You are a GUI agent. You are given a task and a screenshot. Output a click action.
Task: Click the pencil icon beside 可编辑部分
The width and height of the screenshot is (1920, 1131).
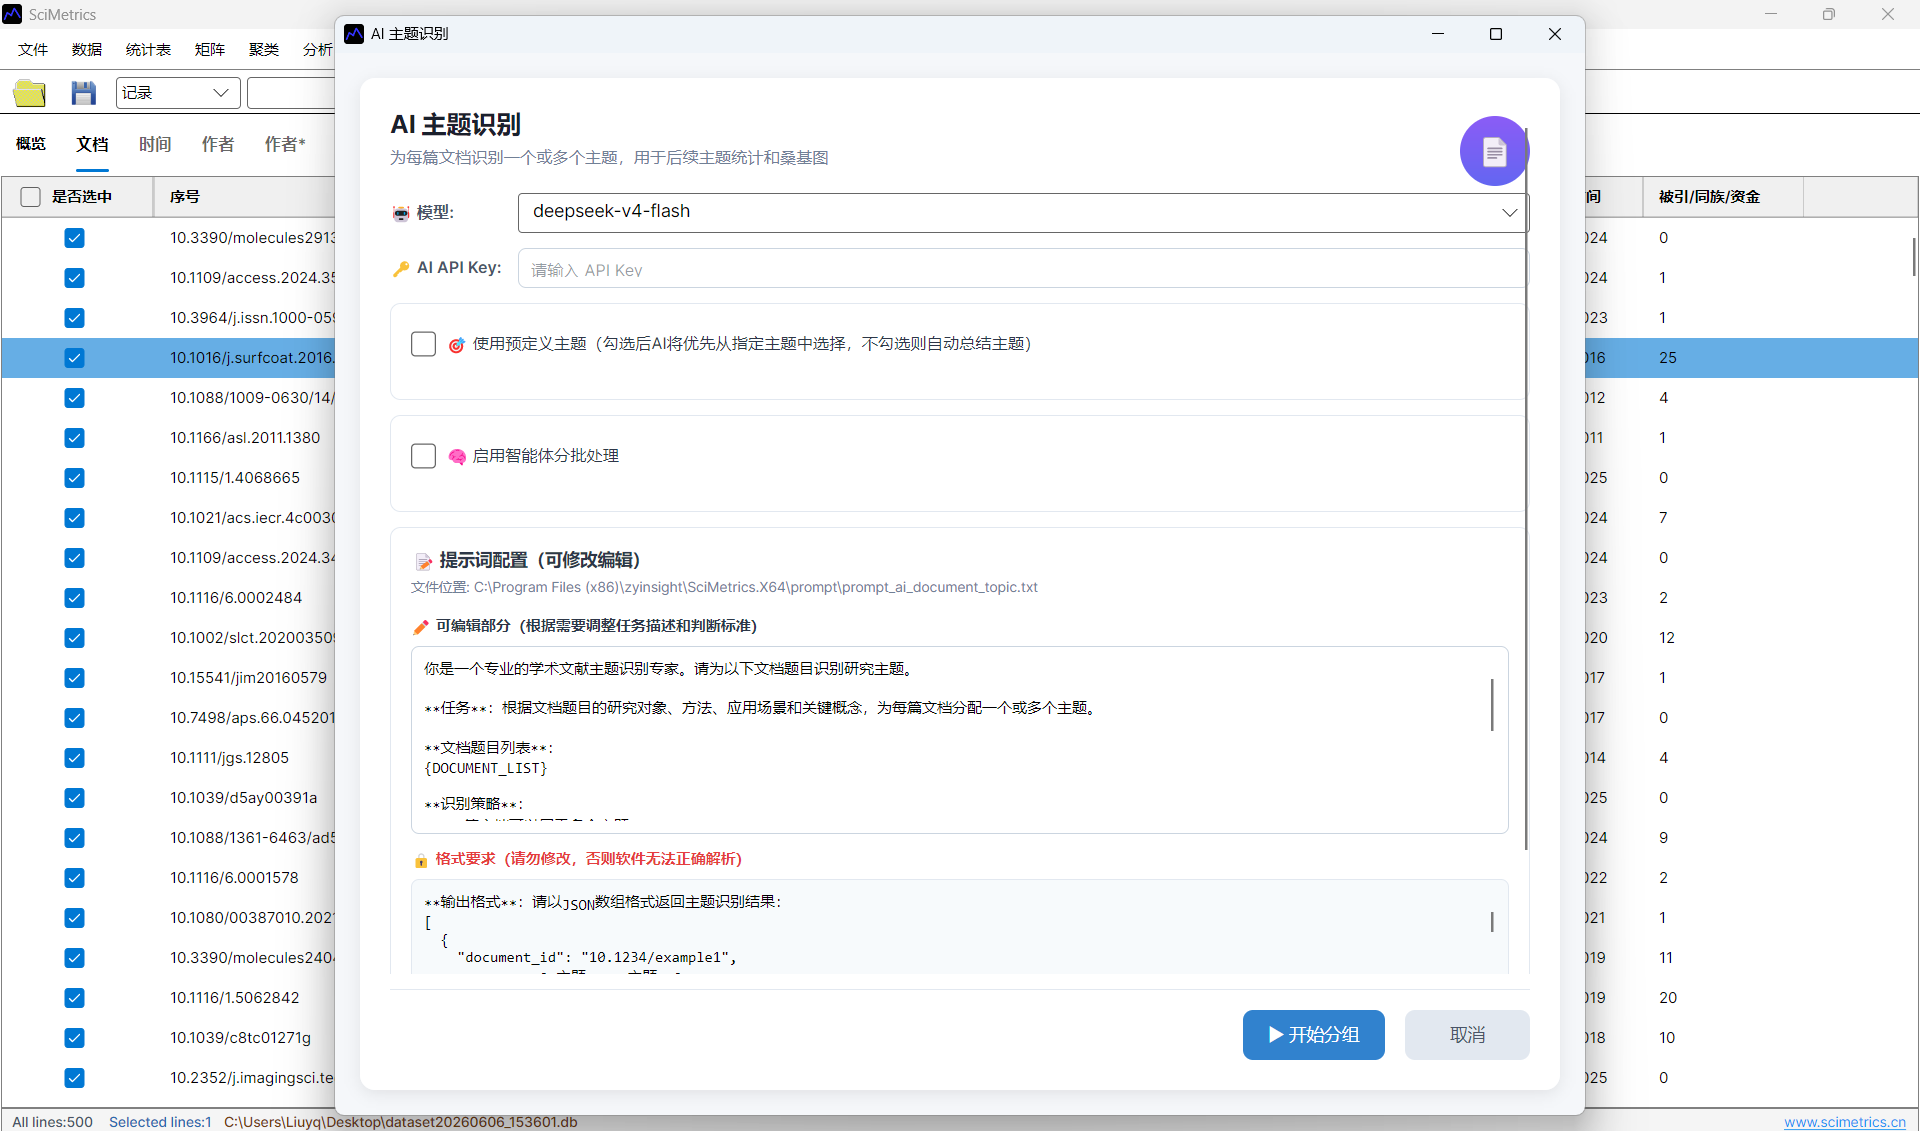tap(421, 627)
